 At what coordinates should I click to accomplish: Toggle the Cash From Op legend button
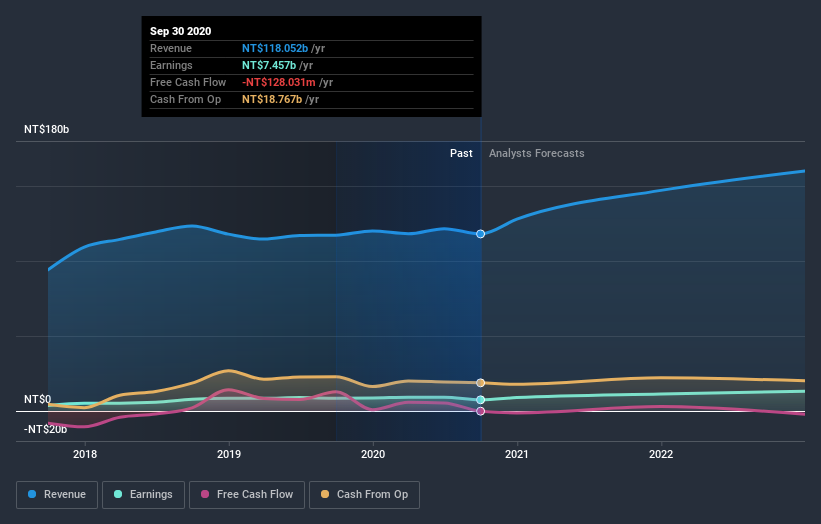pyautogui.click(x=364, y=495)
